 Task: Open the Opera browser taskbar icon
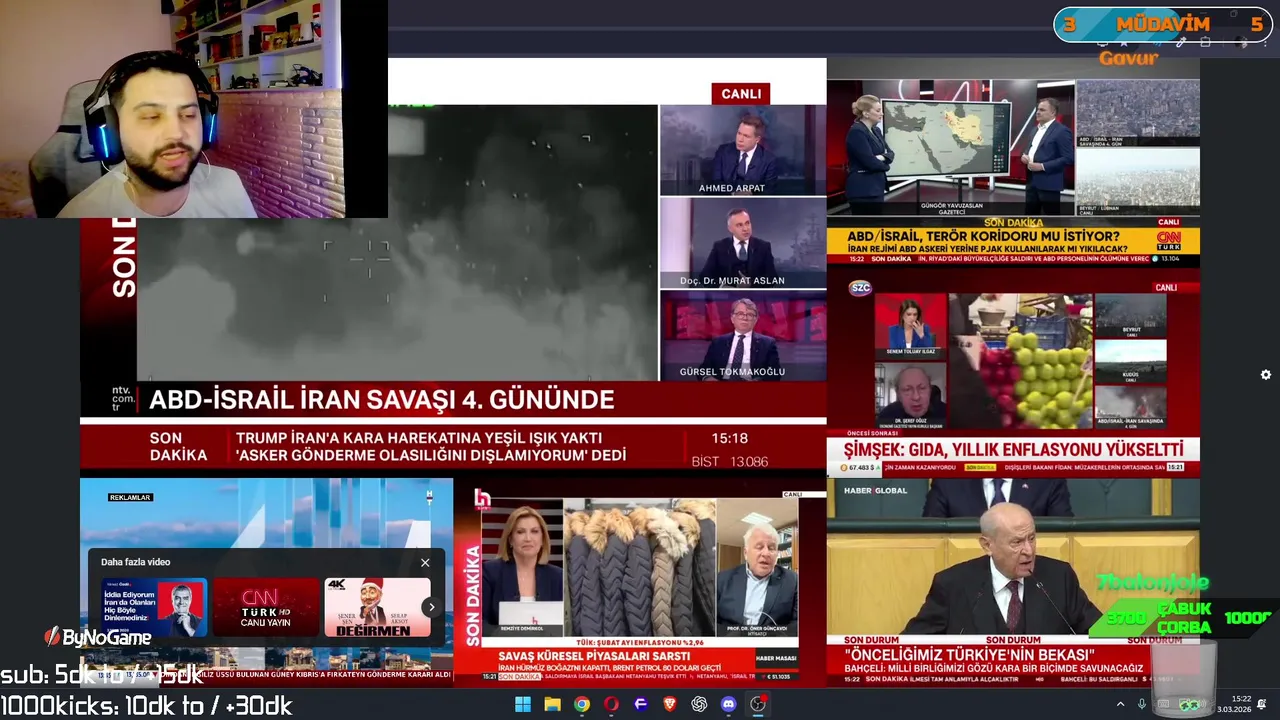pyautogui.click(x=611, y=704)
